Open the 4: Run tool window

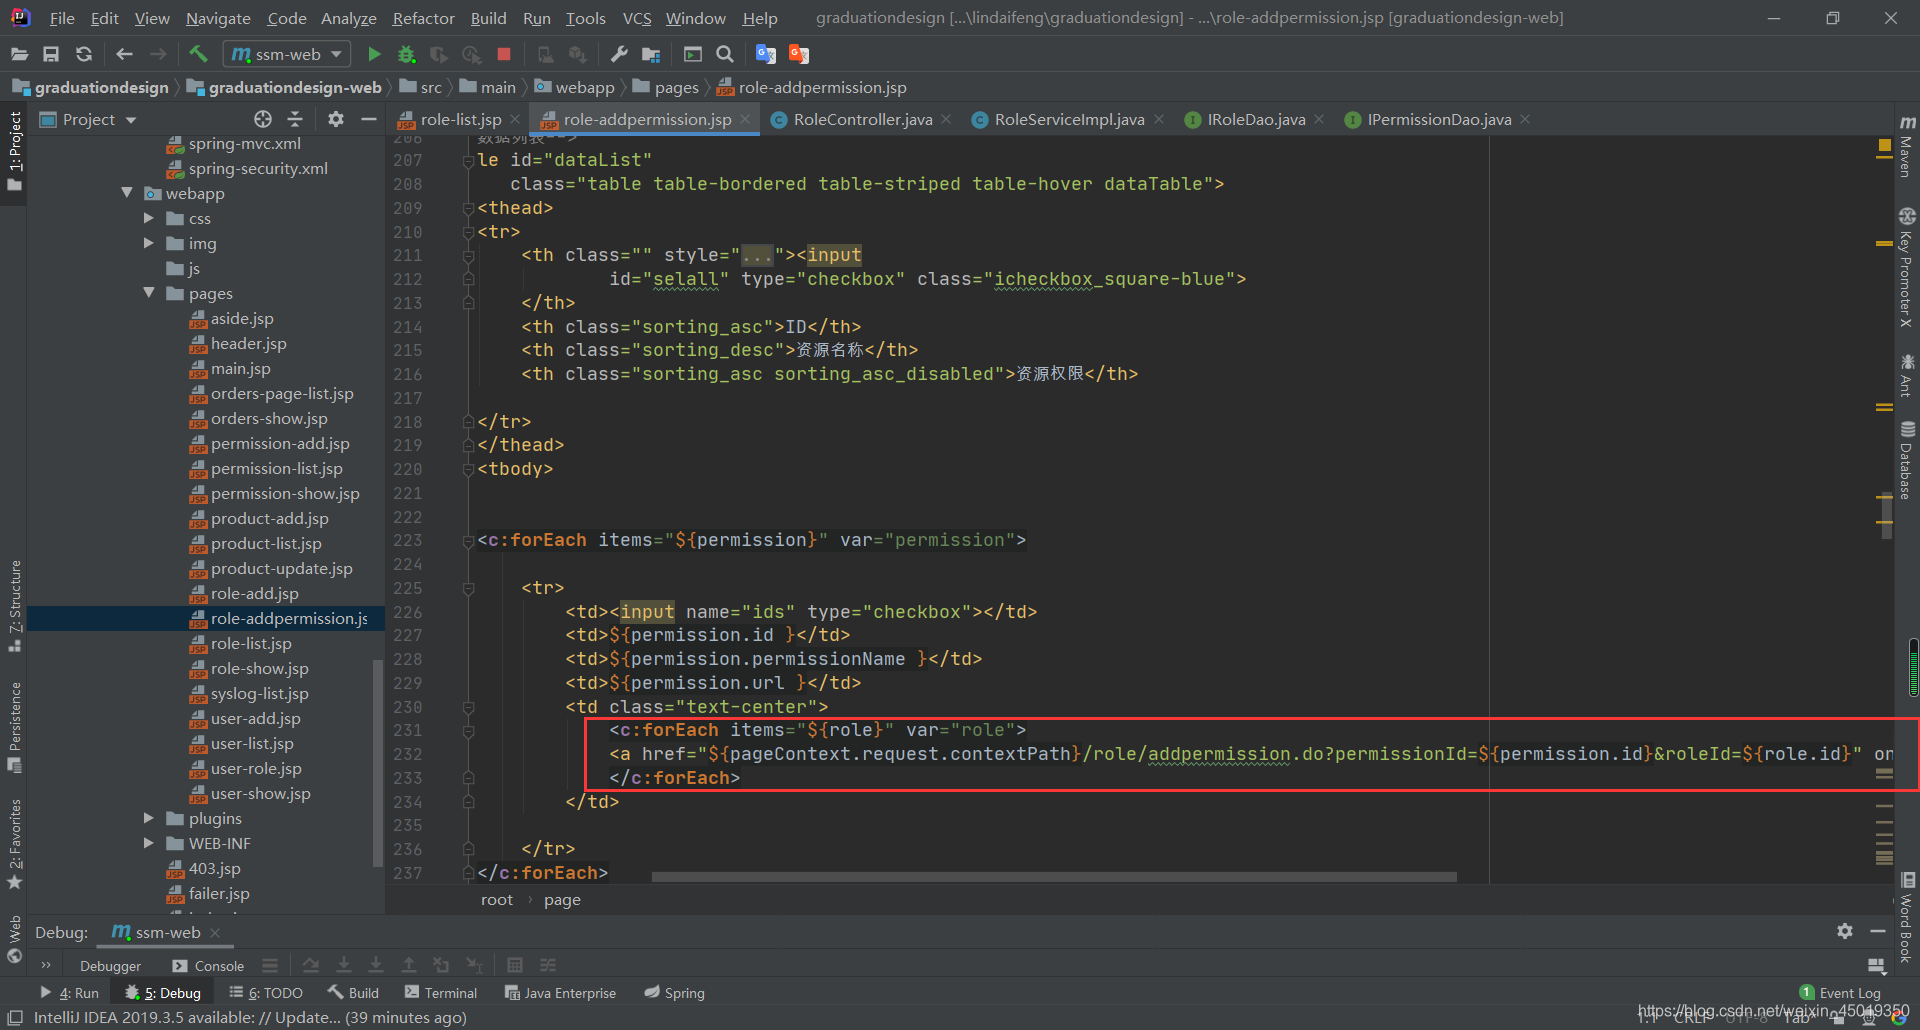click(69, 993)
